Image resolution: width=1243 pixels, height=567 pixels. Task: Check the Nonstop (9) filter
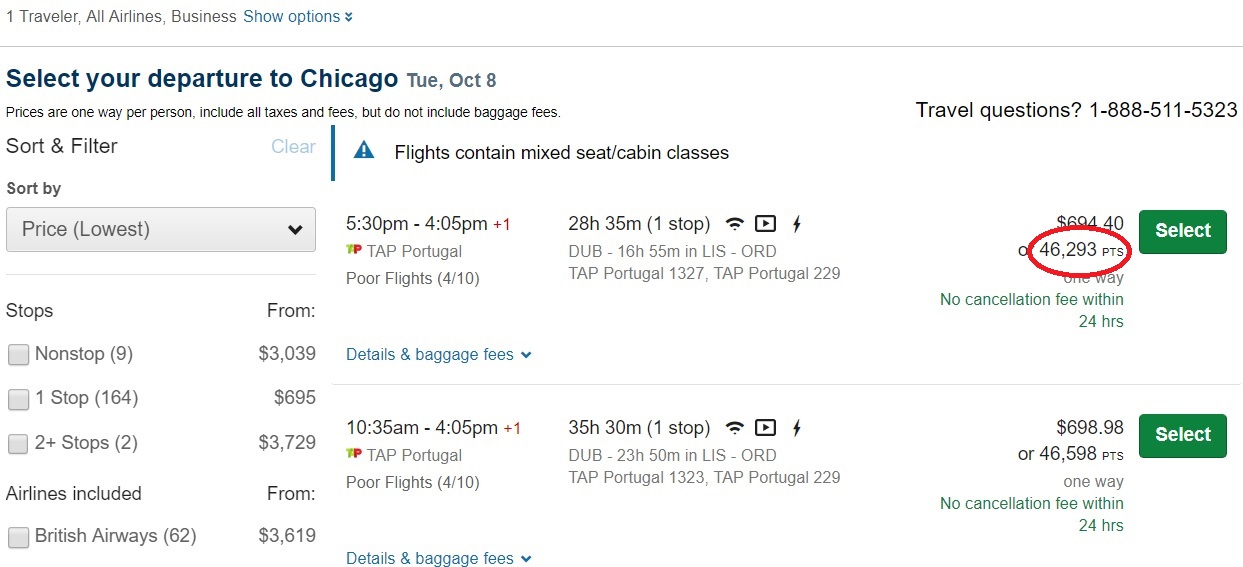[18, 354]
